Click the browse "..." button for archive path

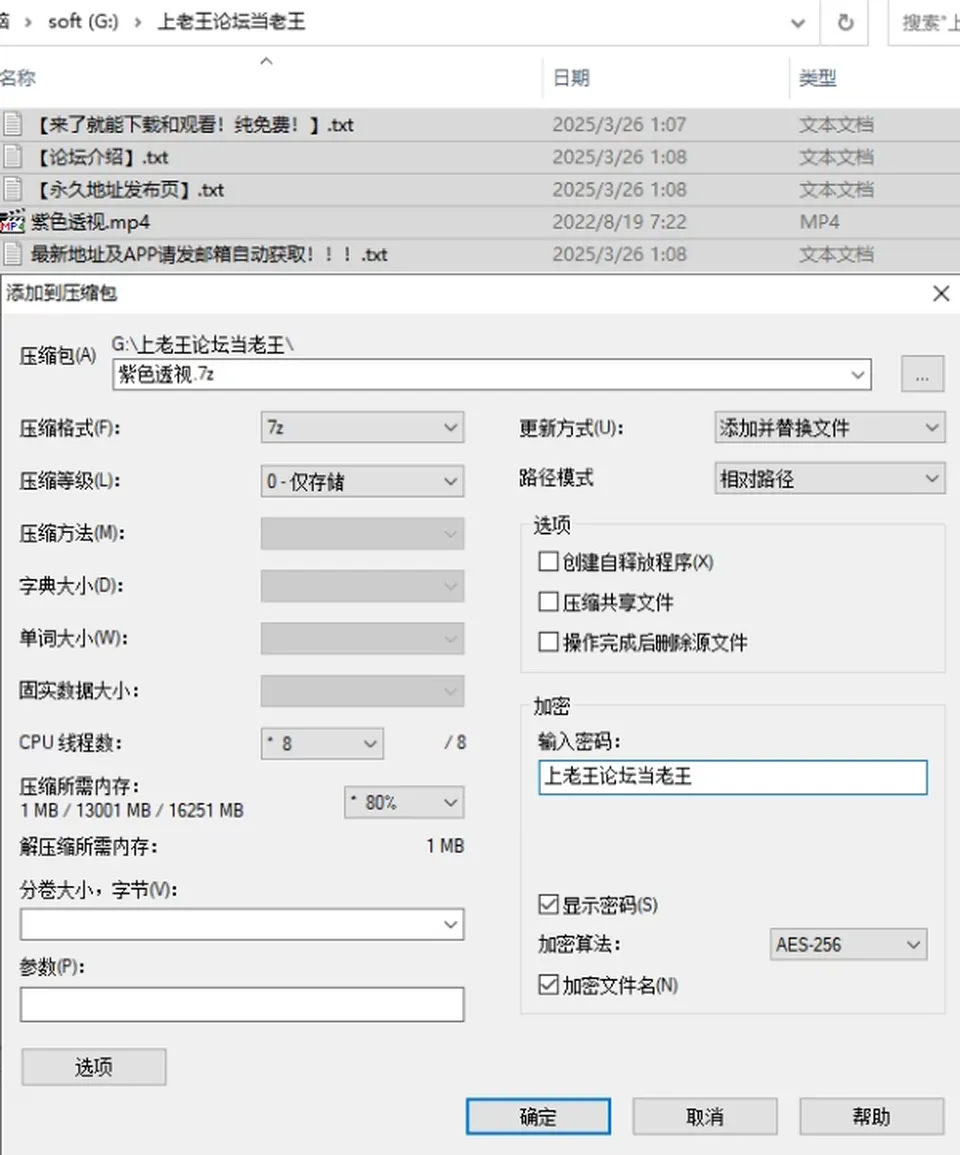(x=922, y=375)
